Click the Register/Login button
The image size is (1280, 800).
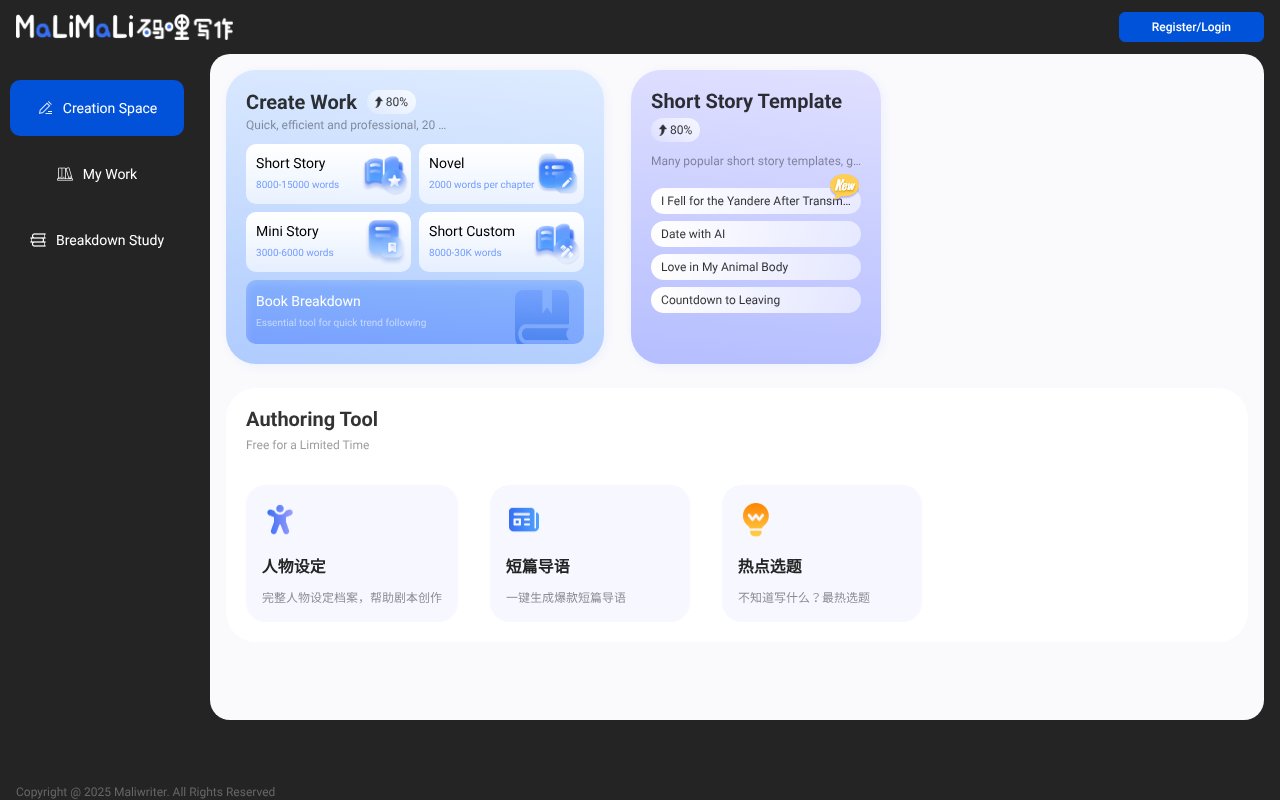(1191, 27)
